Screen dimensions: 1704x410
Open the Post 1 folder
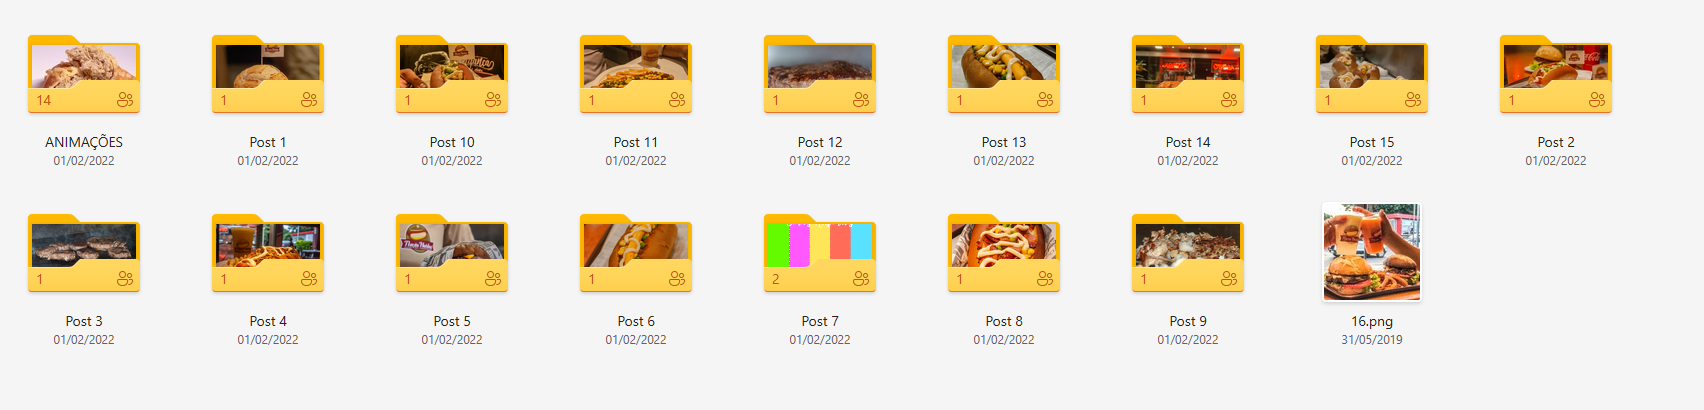(268, 74)
